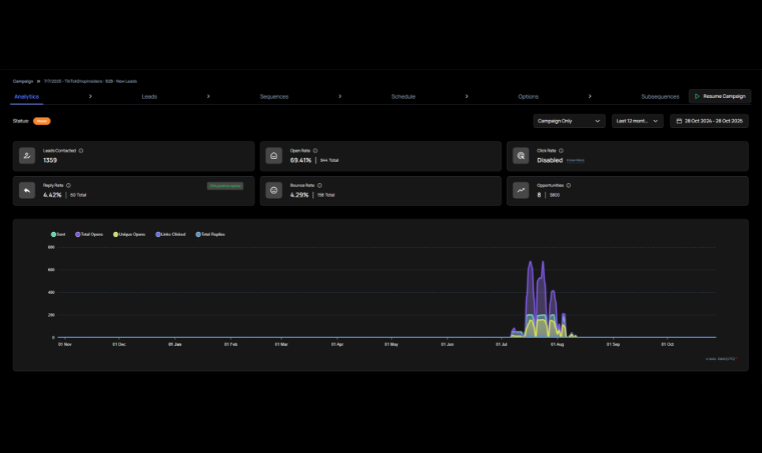Click the info icon beside Opportunities

click(x=568, y=185)
